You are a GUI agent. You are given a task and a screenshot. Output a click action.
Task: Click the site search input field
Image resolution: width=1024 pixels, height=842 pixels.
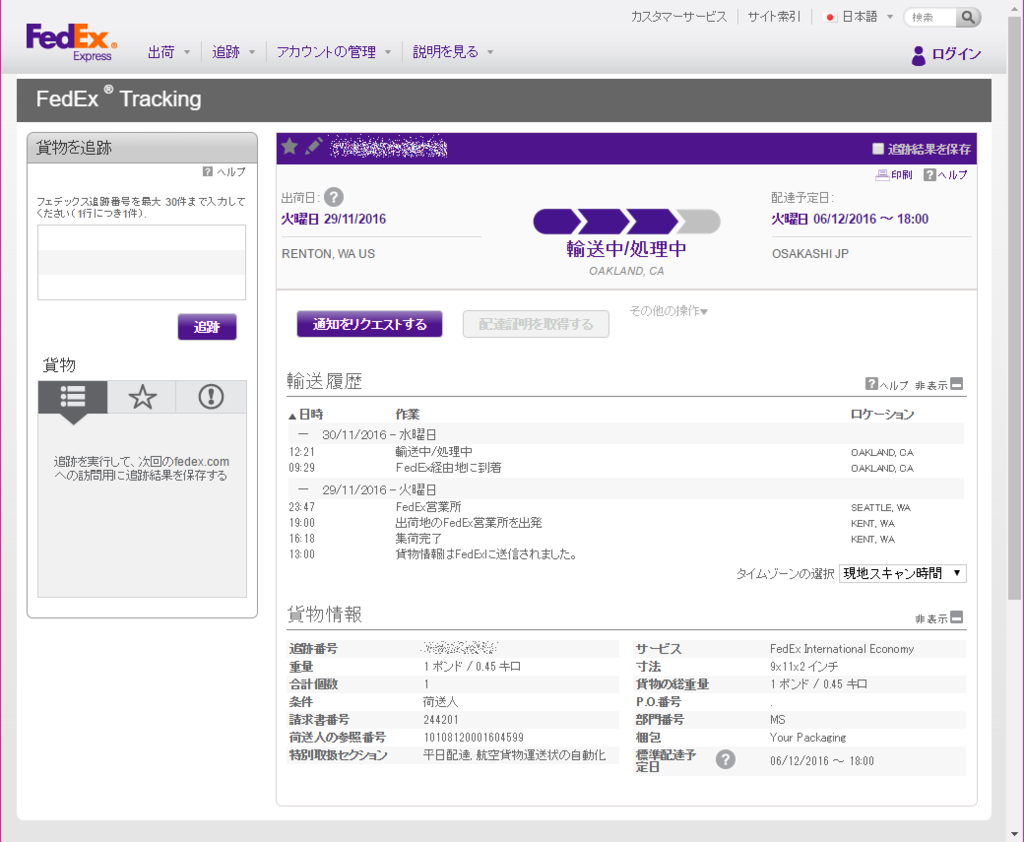tap(933, 17)
